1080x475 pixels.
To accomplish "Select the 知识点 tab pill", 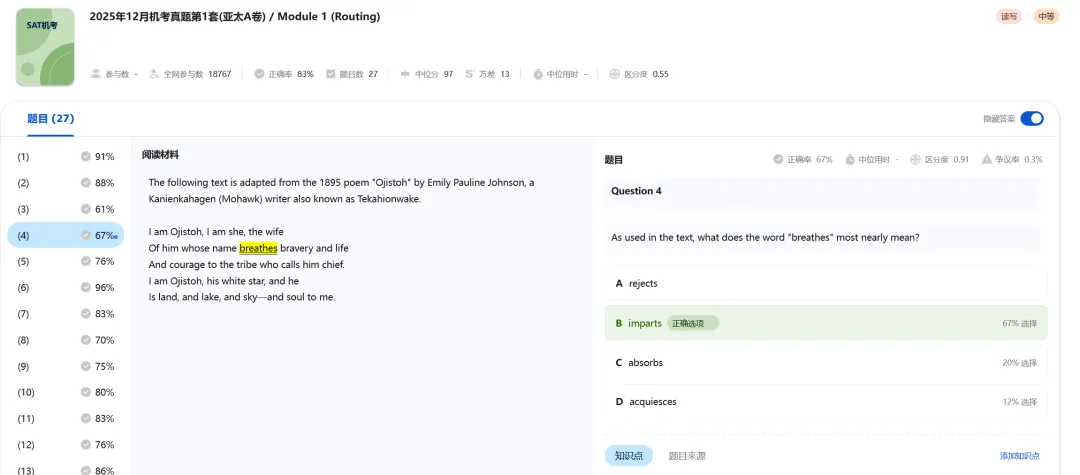I will 629,455.
